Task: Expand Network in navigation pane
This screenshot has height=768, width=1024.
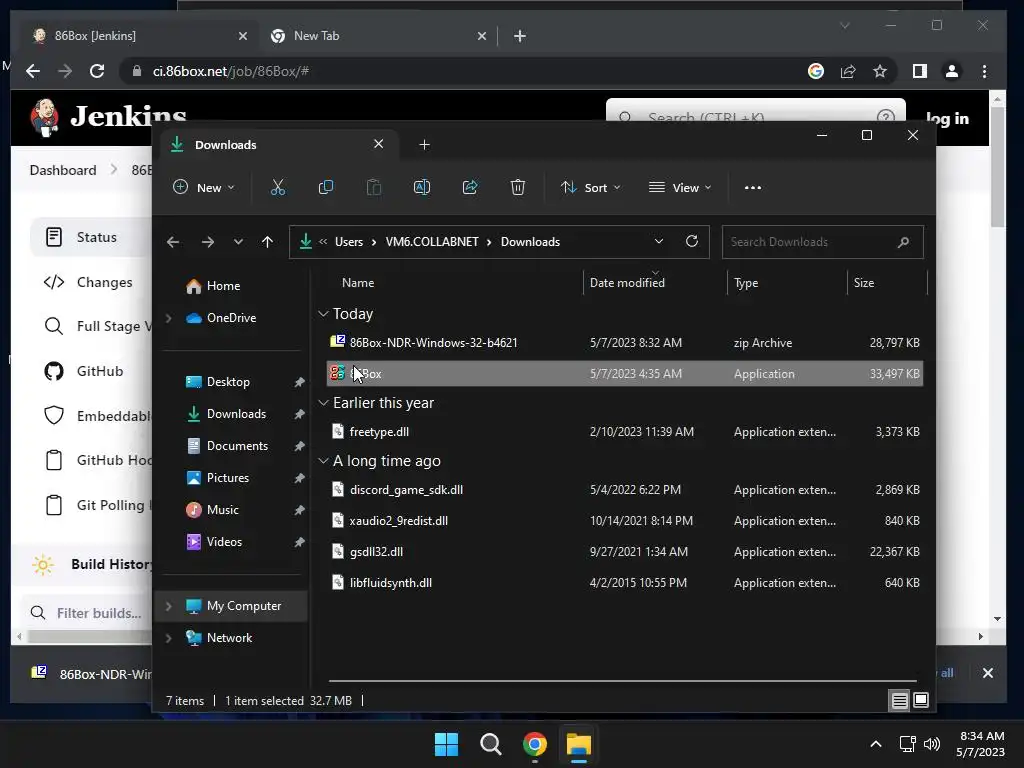Action: (168, 638)
